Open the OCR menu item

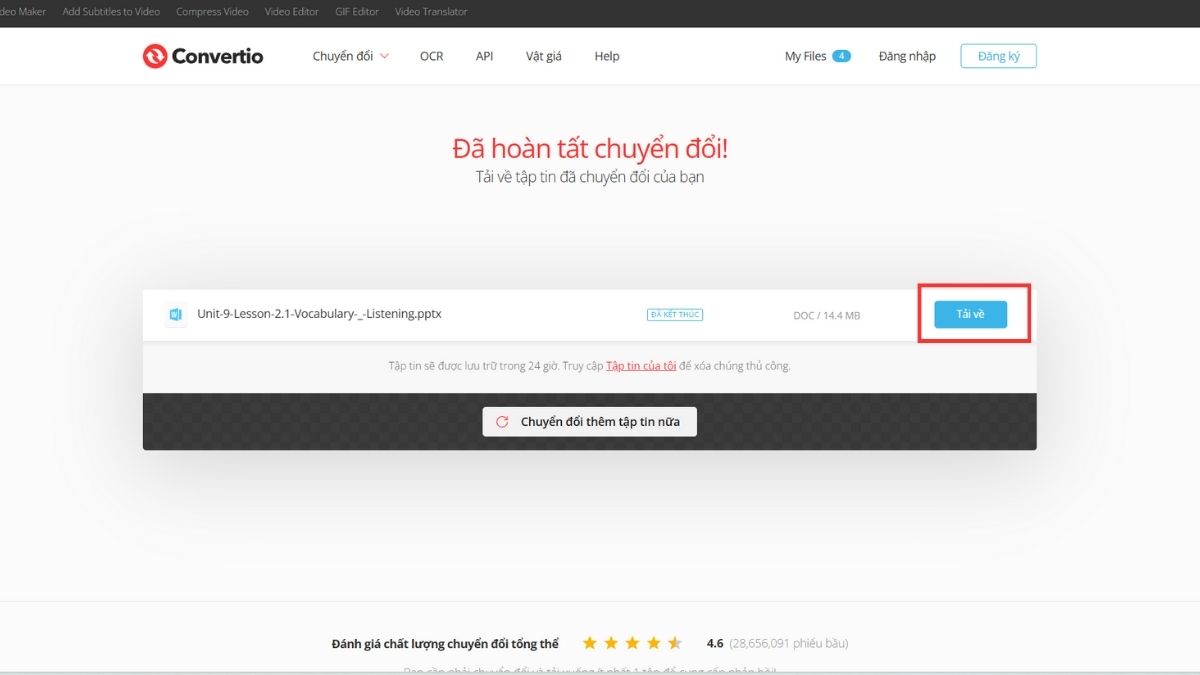(431, 56)
